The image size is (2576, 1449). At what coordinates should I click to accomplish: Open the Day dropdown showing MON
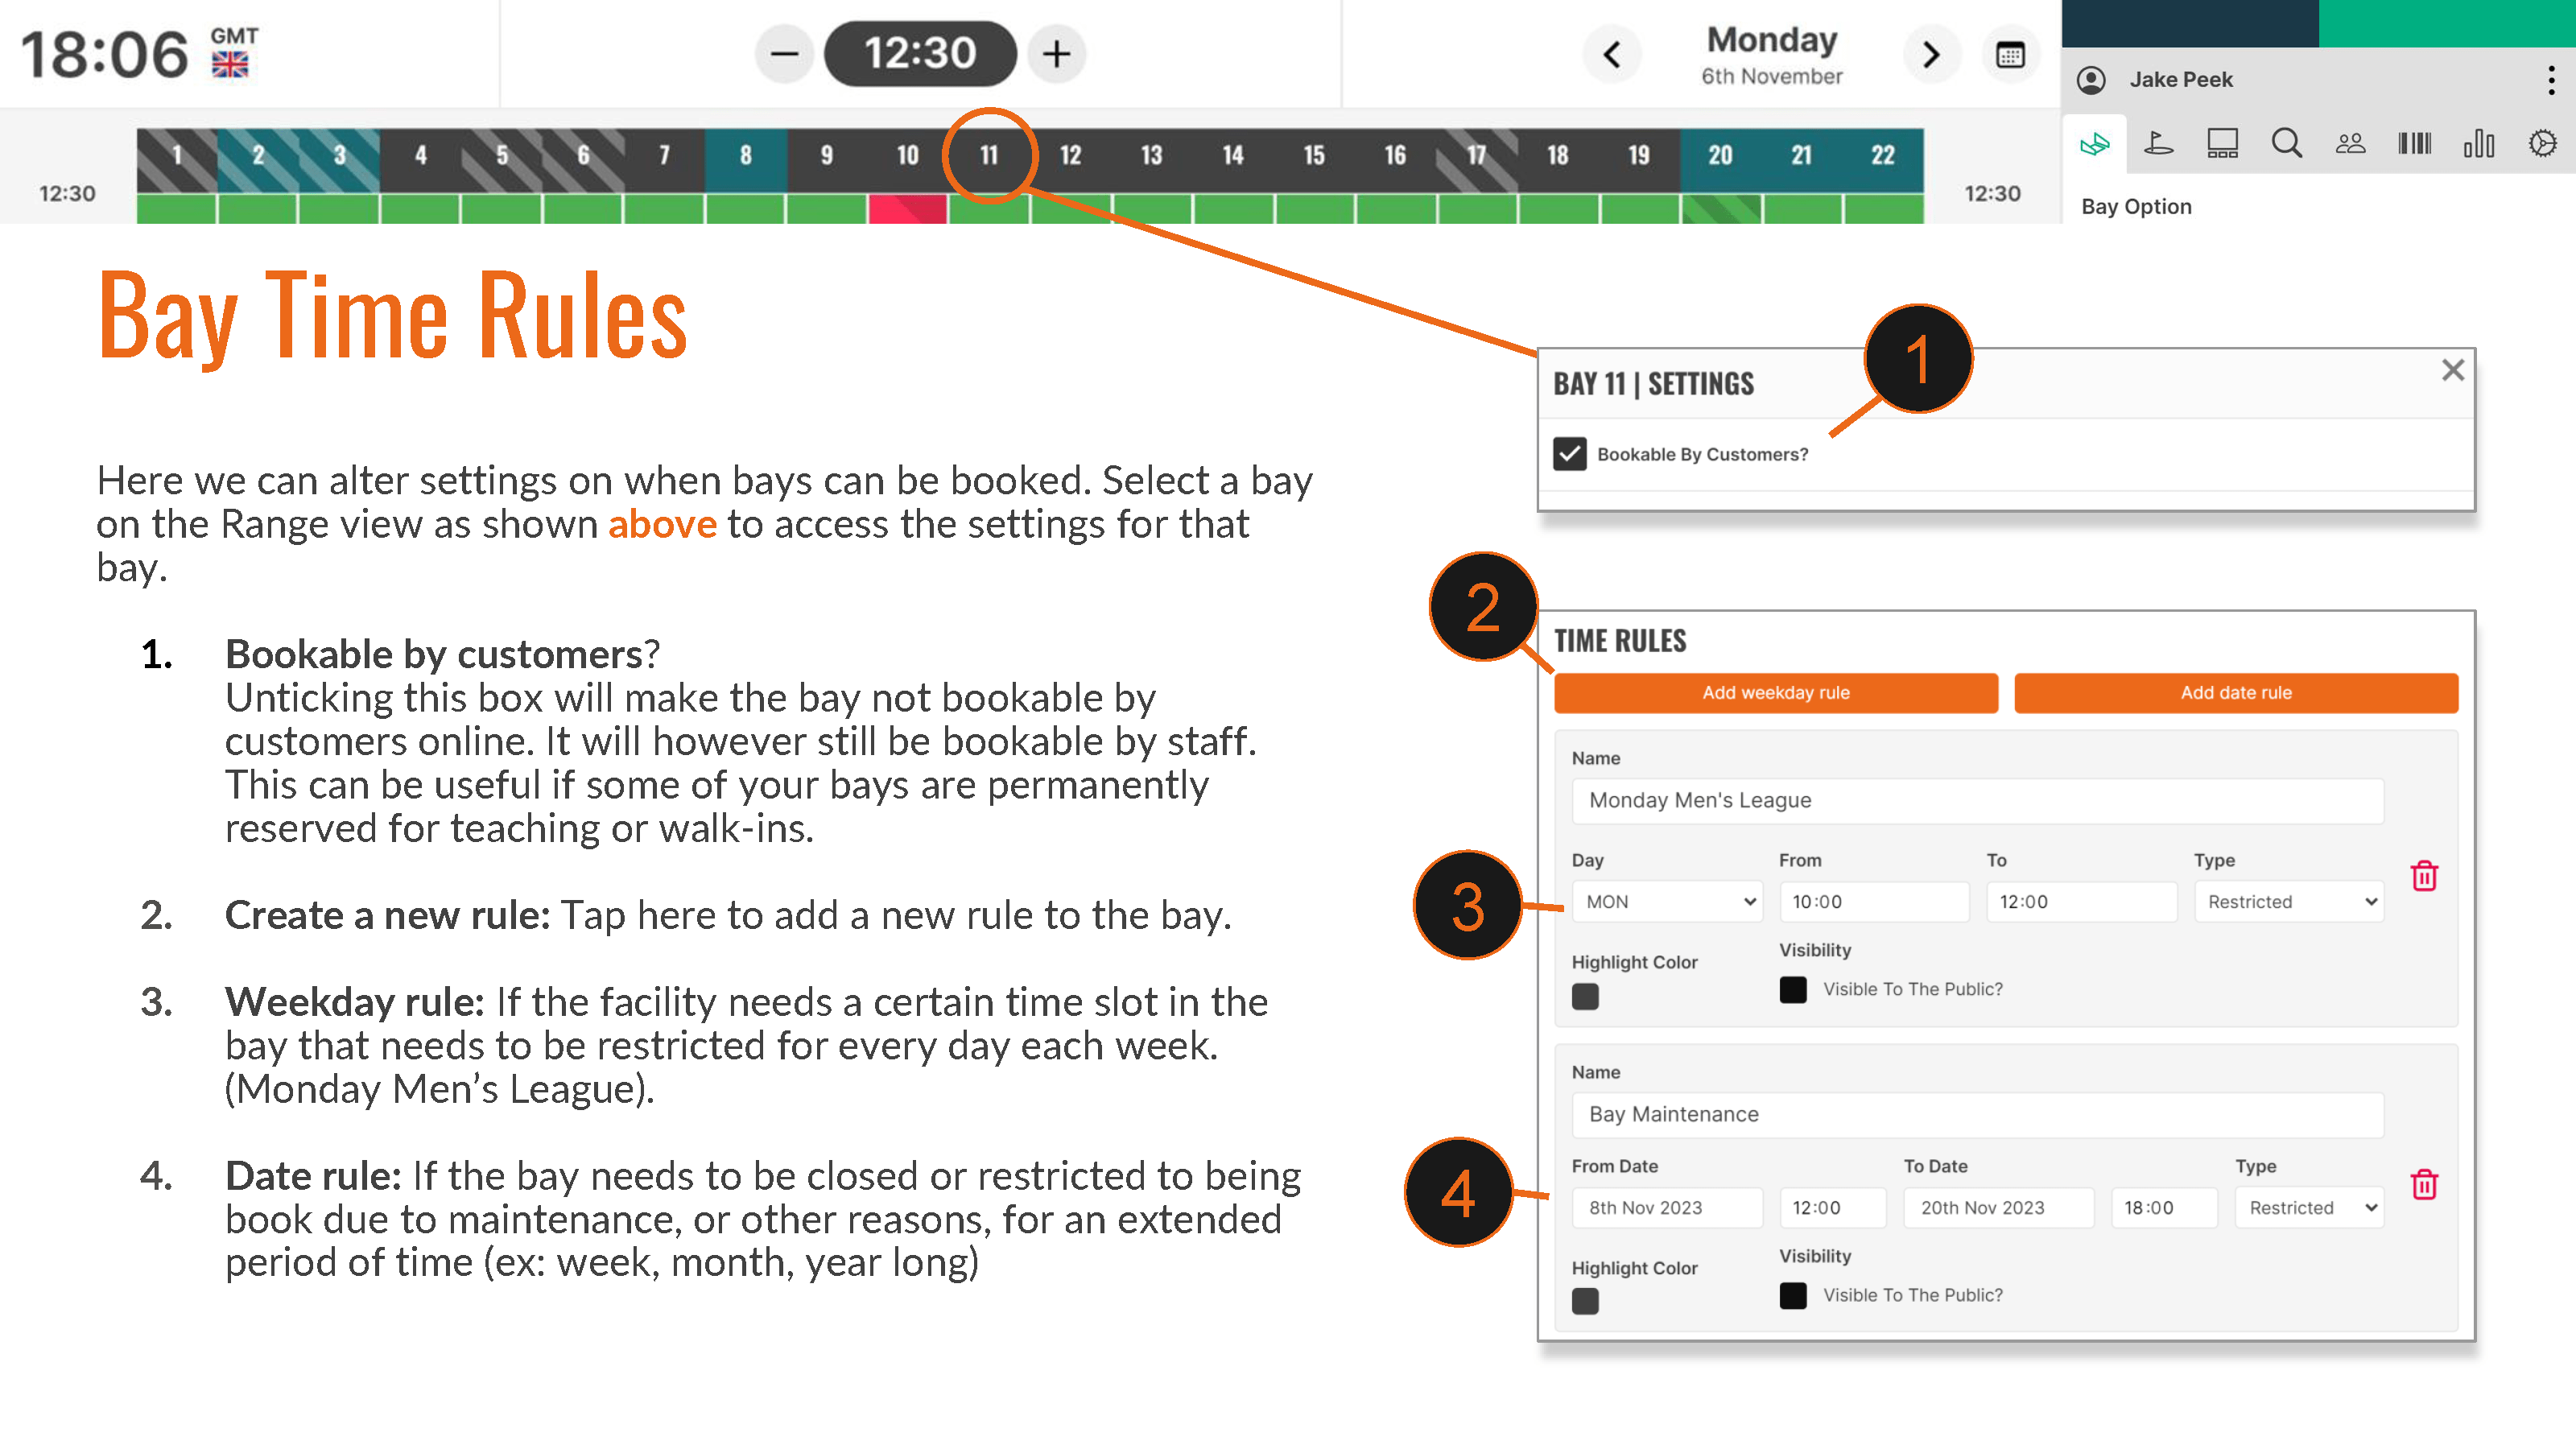point(1667,901)
